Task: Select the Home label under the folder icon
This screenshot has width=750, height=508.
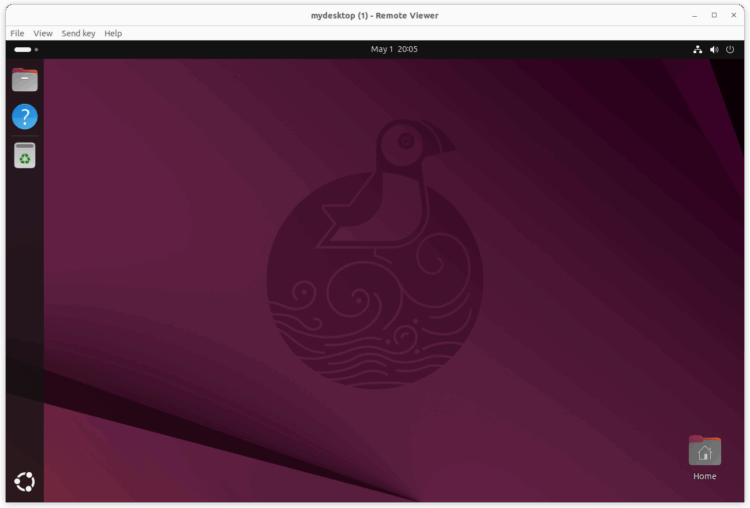Action: [x=705, y=476]
